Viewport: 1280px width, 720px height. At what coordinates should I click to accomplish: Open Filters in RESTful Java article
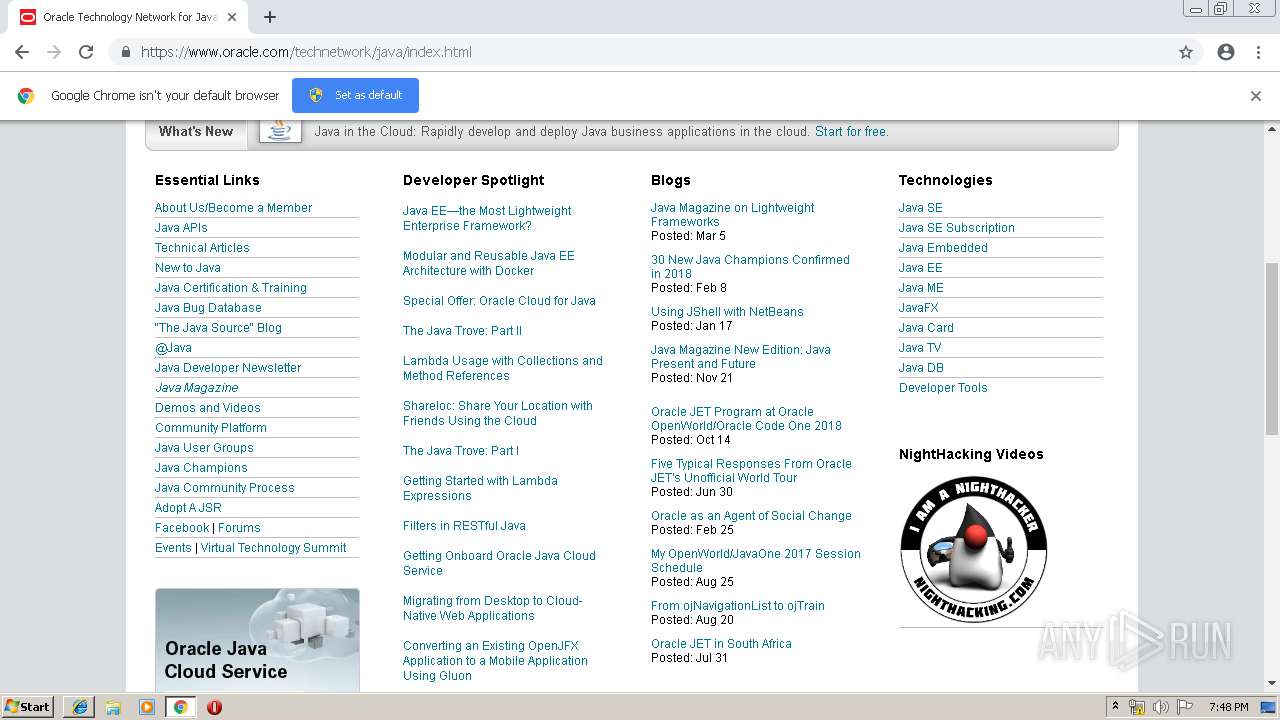pyautogui.click(x=464, y=526)
